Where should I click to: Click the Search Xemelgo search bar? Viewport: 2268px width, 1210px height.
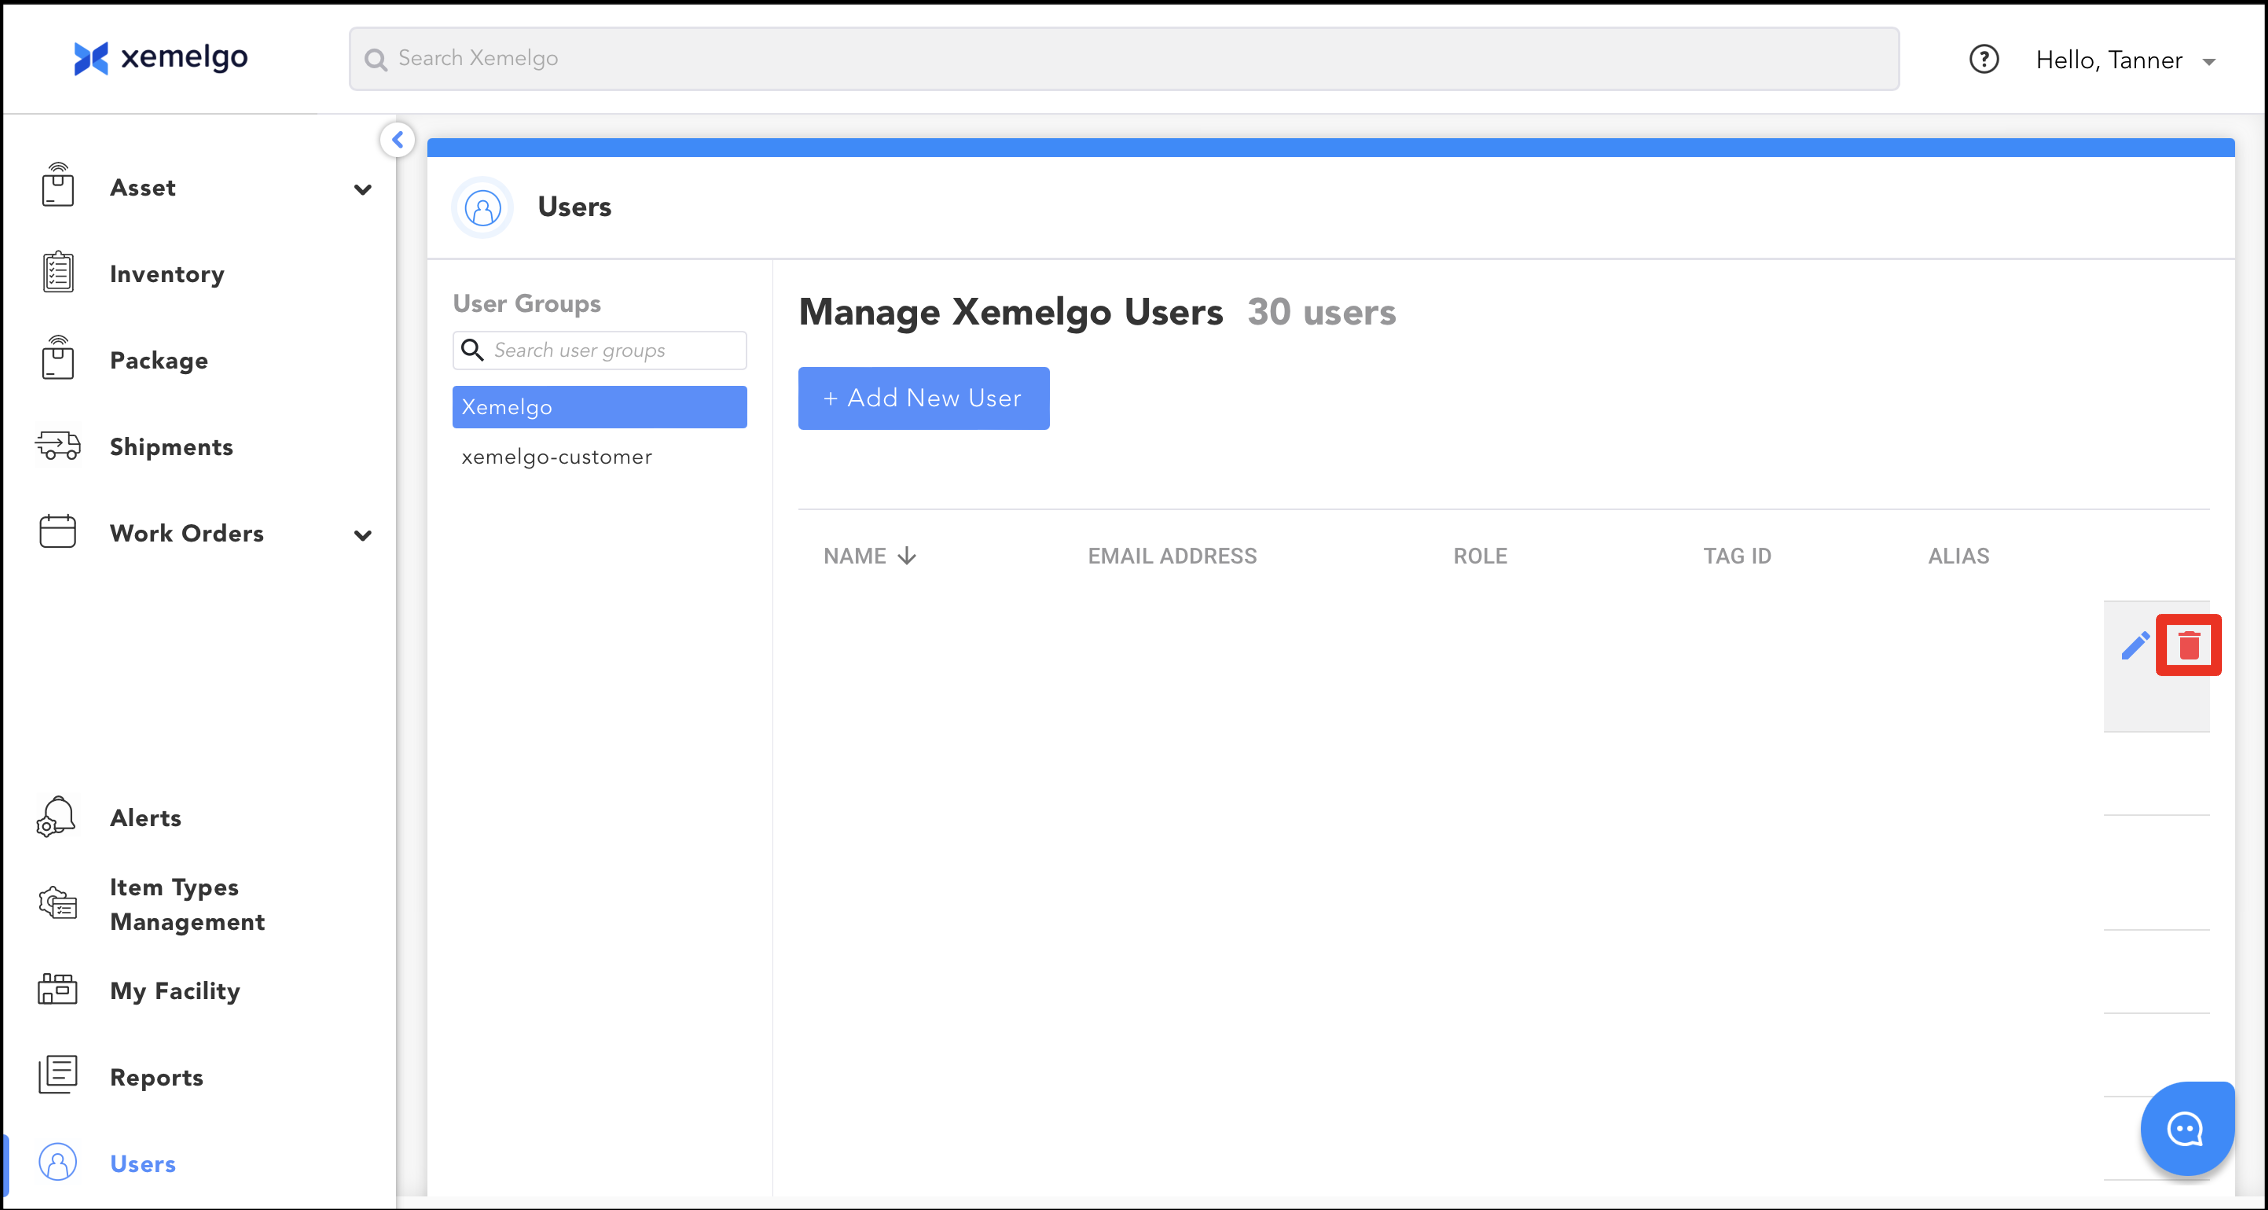click(x=1123, y=59)
